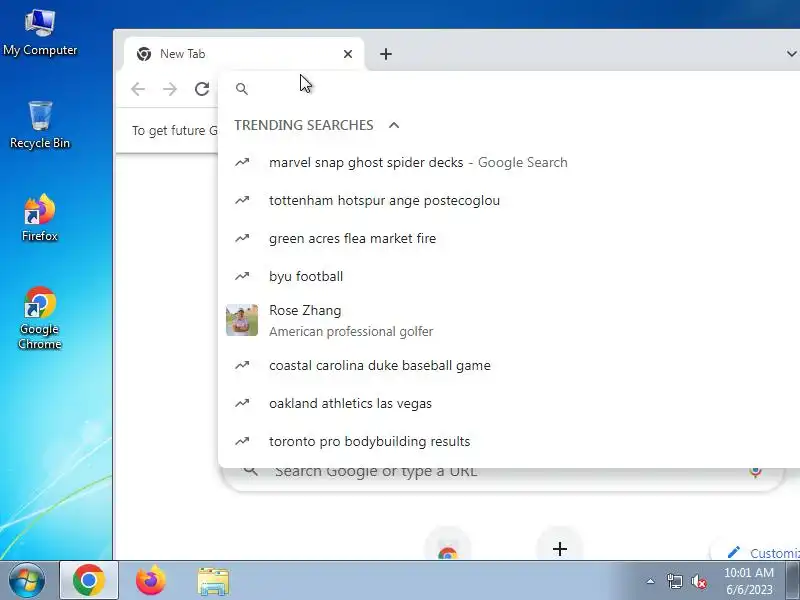The height and width of the screenshot is (600, 800).
Task: Open Customize Chrome button
Action: click(x=757, y=552)
